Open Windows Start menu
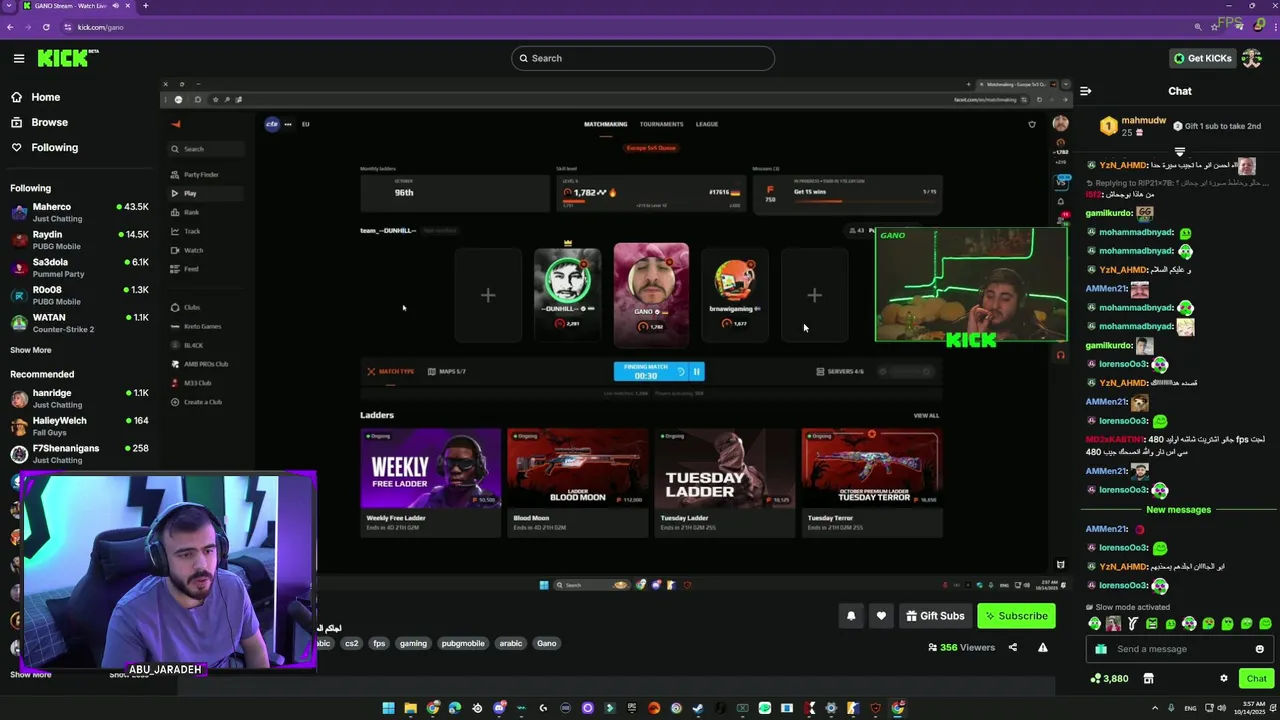The image size is (1280, 720). coord(388,708)
